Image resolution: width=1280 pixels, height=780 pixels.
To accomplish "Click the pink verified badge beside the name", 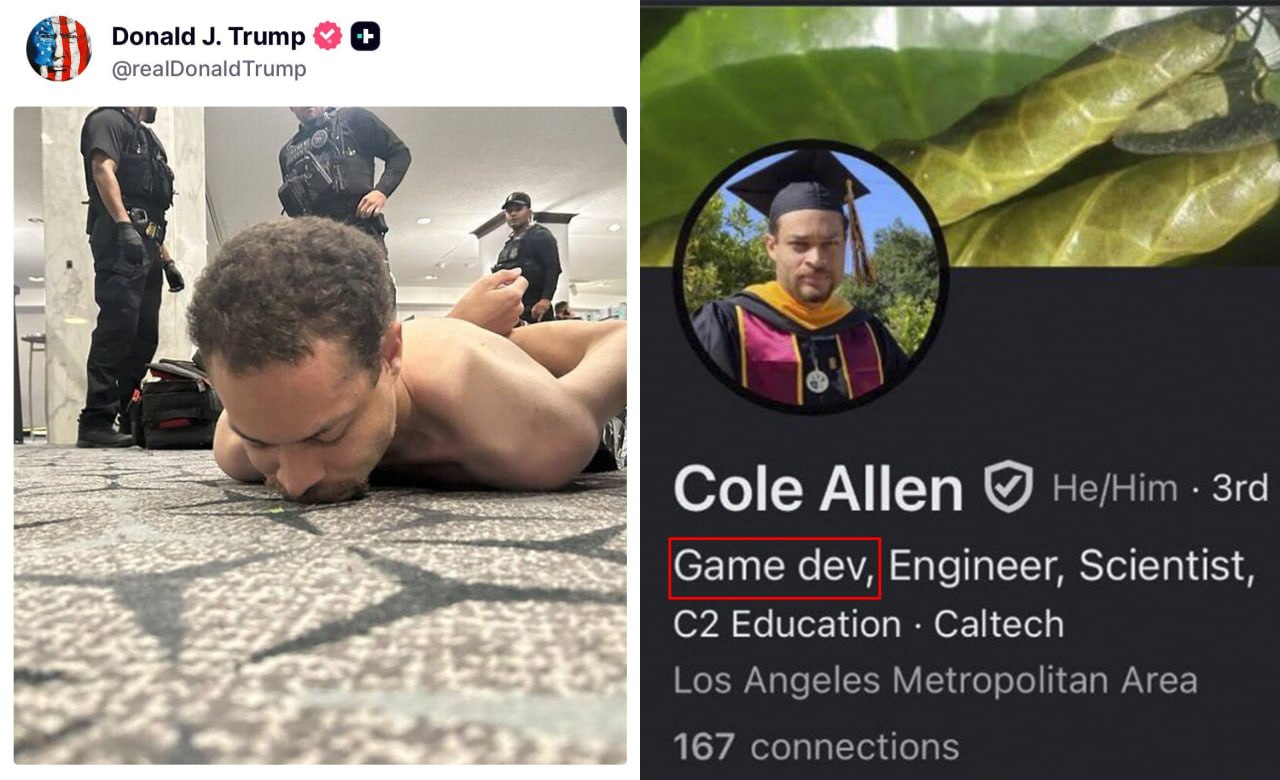I will (x=327, y=37).
